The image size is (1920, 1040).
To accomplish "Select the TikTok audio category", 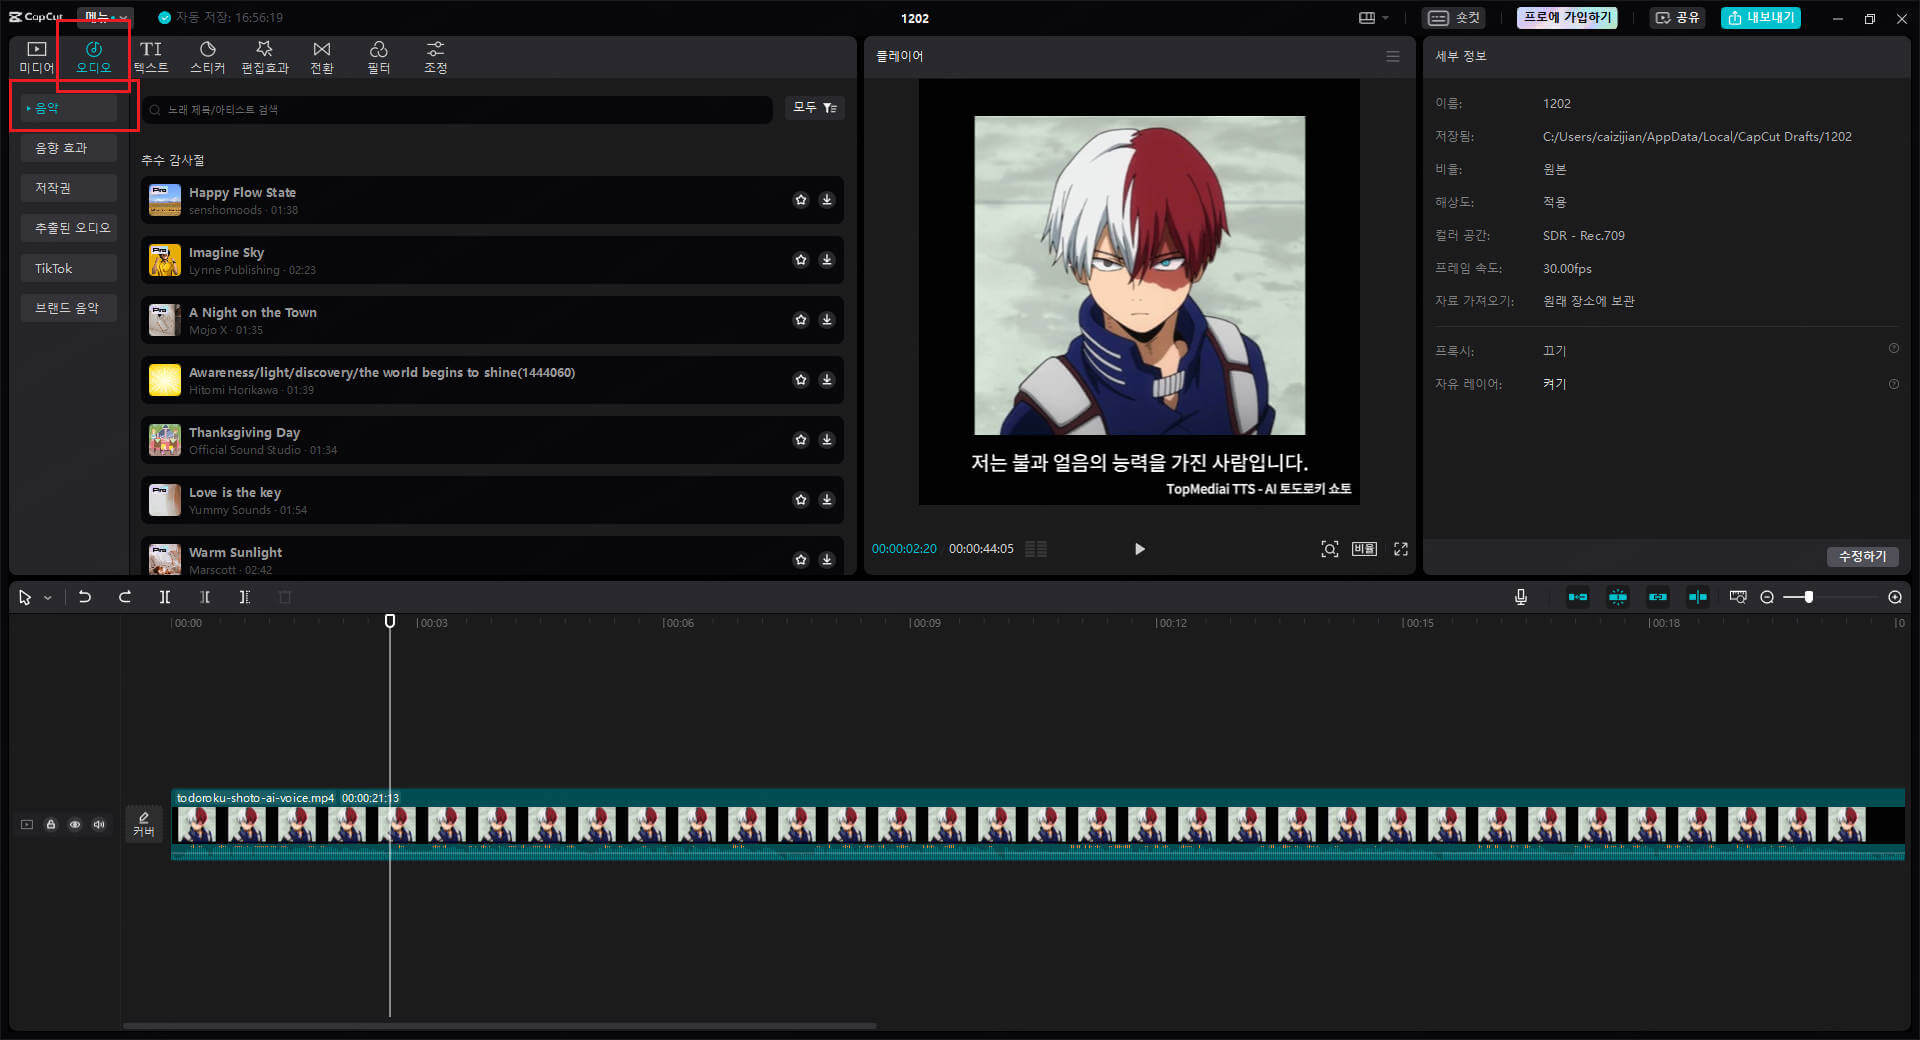I will pos(68,268).
